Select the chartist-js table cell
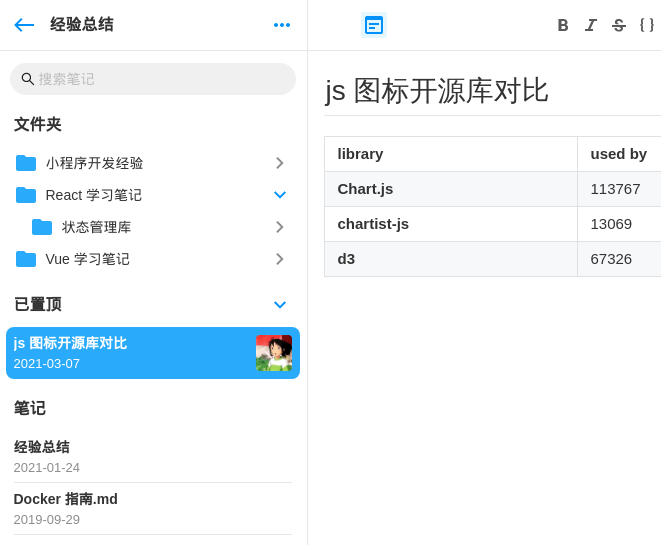The height and width of the screenshot is (545, 661). (x=451, y=224)
